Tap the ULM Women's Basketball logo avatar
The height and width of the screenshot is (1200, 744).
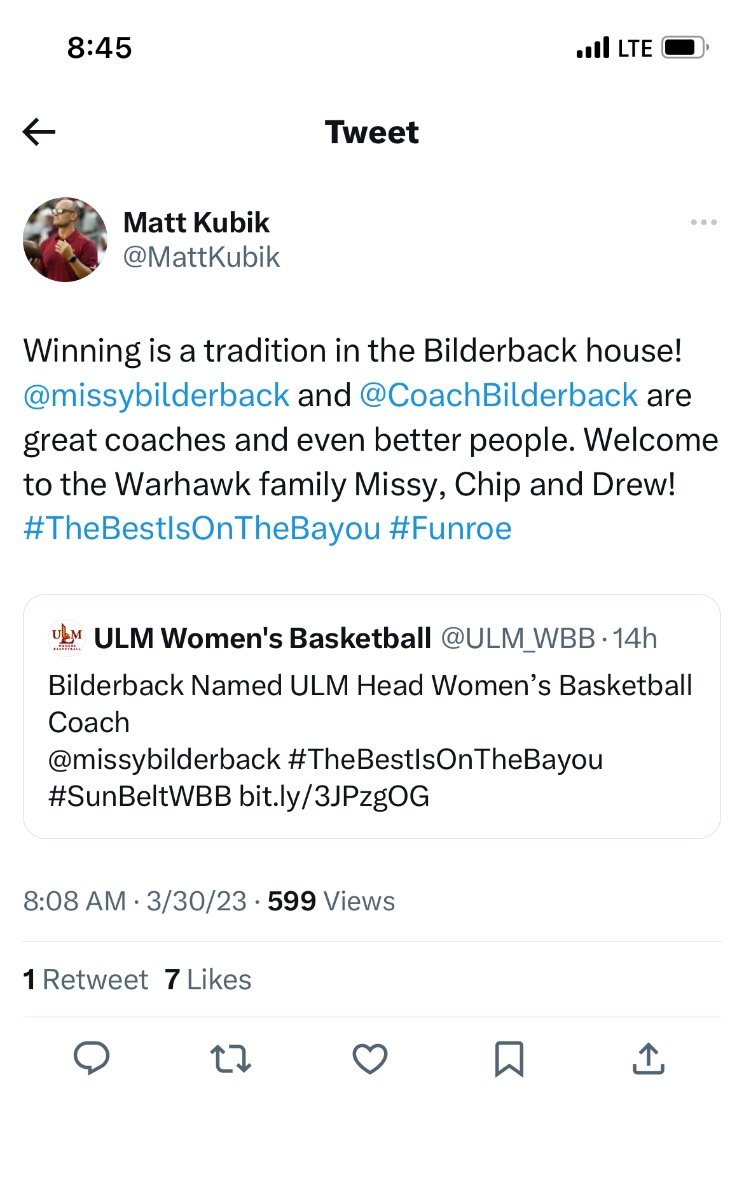[66, 637]
